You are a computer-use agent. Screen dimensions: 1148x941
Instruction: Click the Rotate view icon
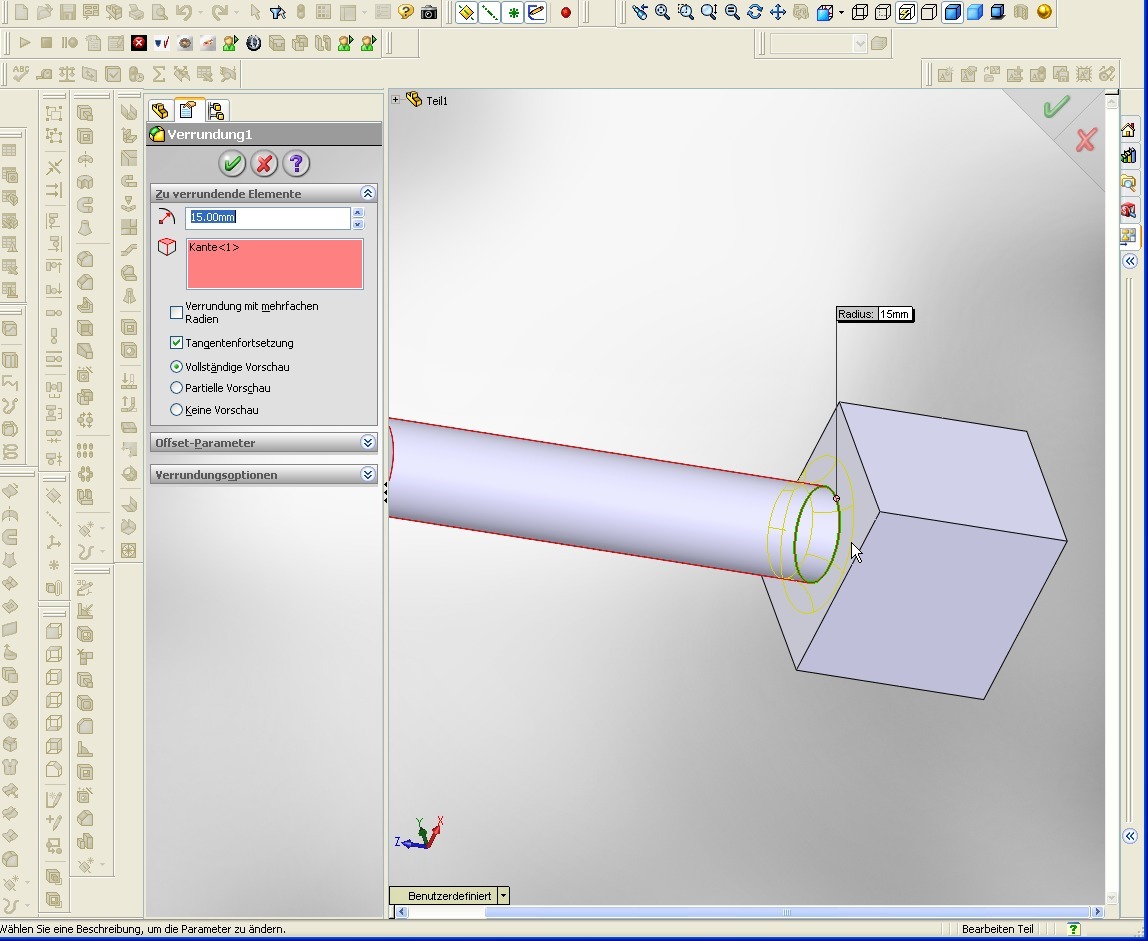755,13
